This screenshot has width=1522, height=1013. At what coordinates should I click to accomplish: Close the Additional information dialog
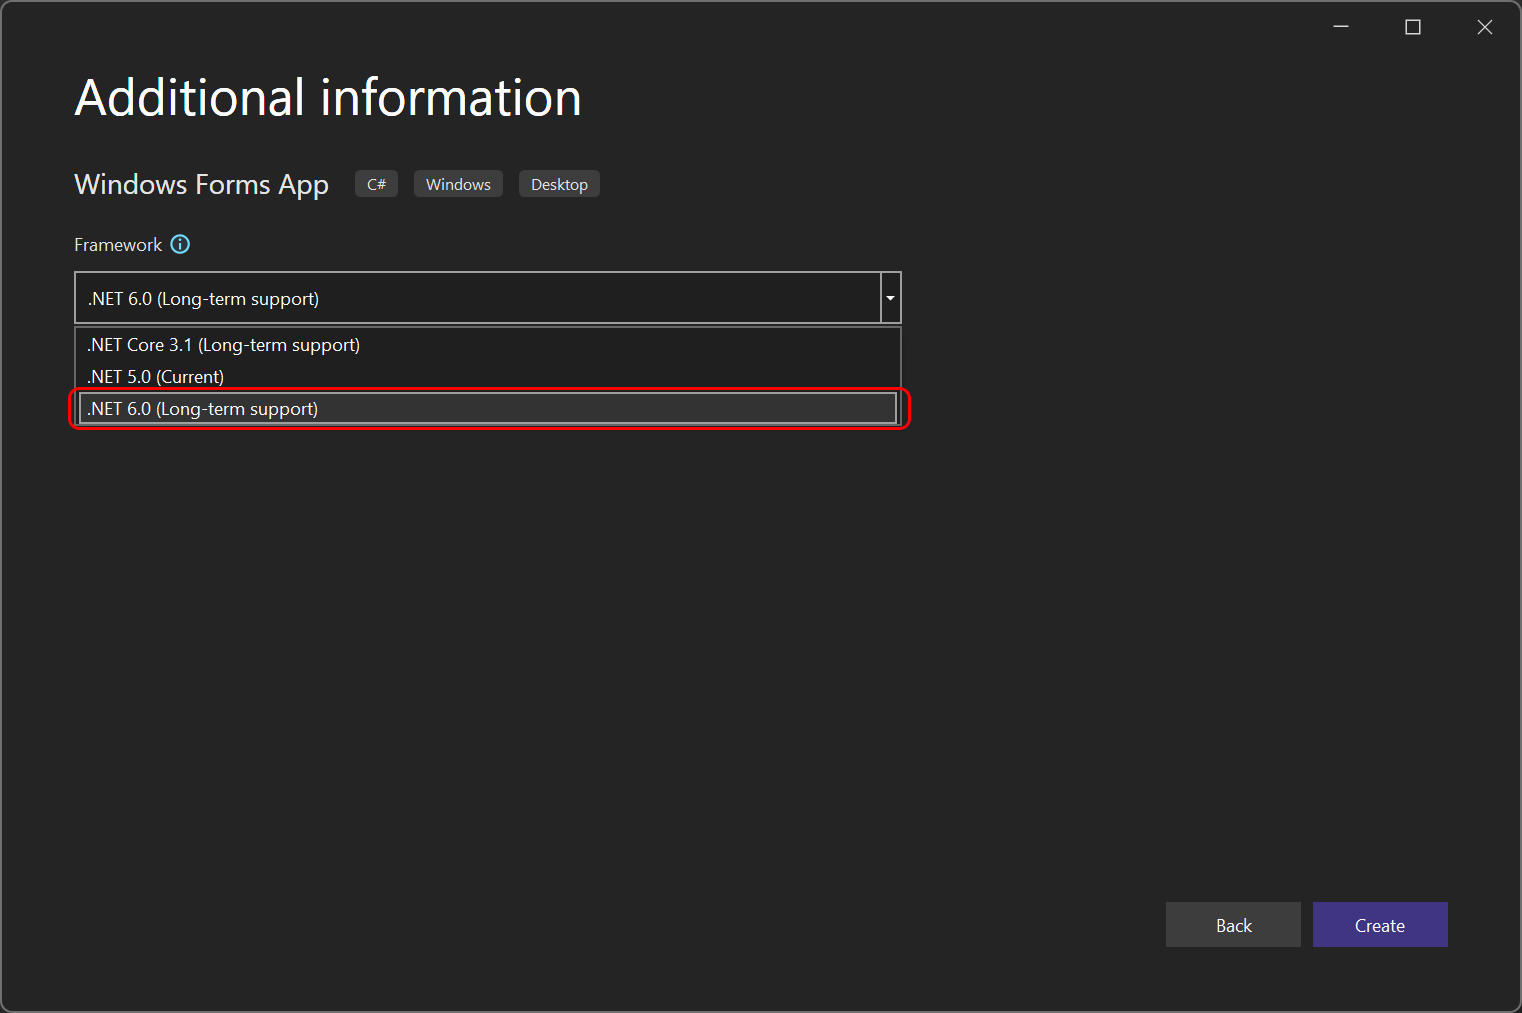pos(1485,27)
